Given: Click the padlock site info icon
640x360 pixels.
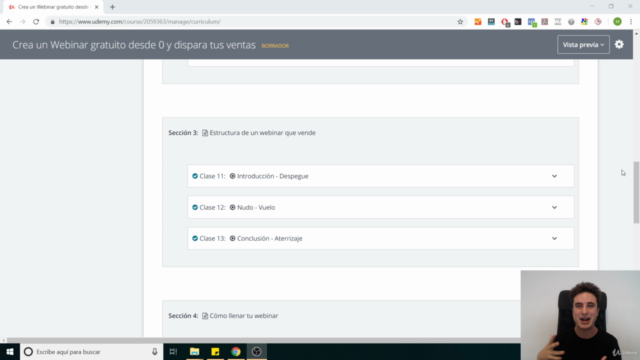Looking at the screenshot, I should (x=52, y=22).
